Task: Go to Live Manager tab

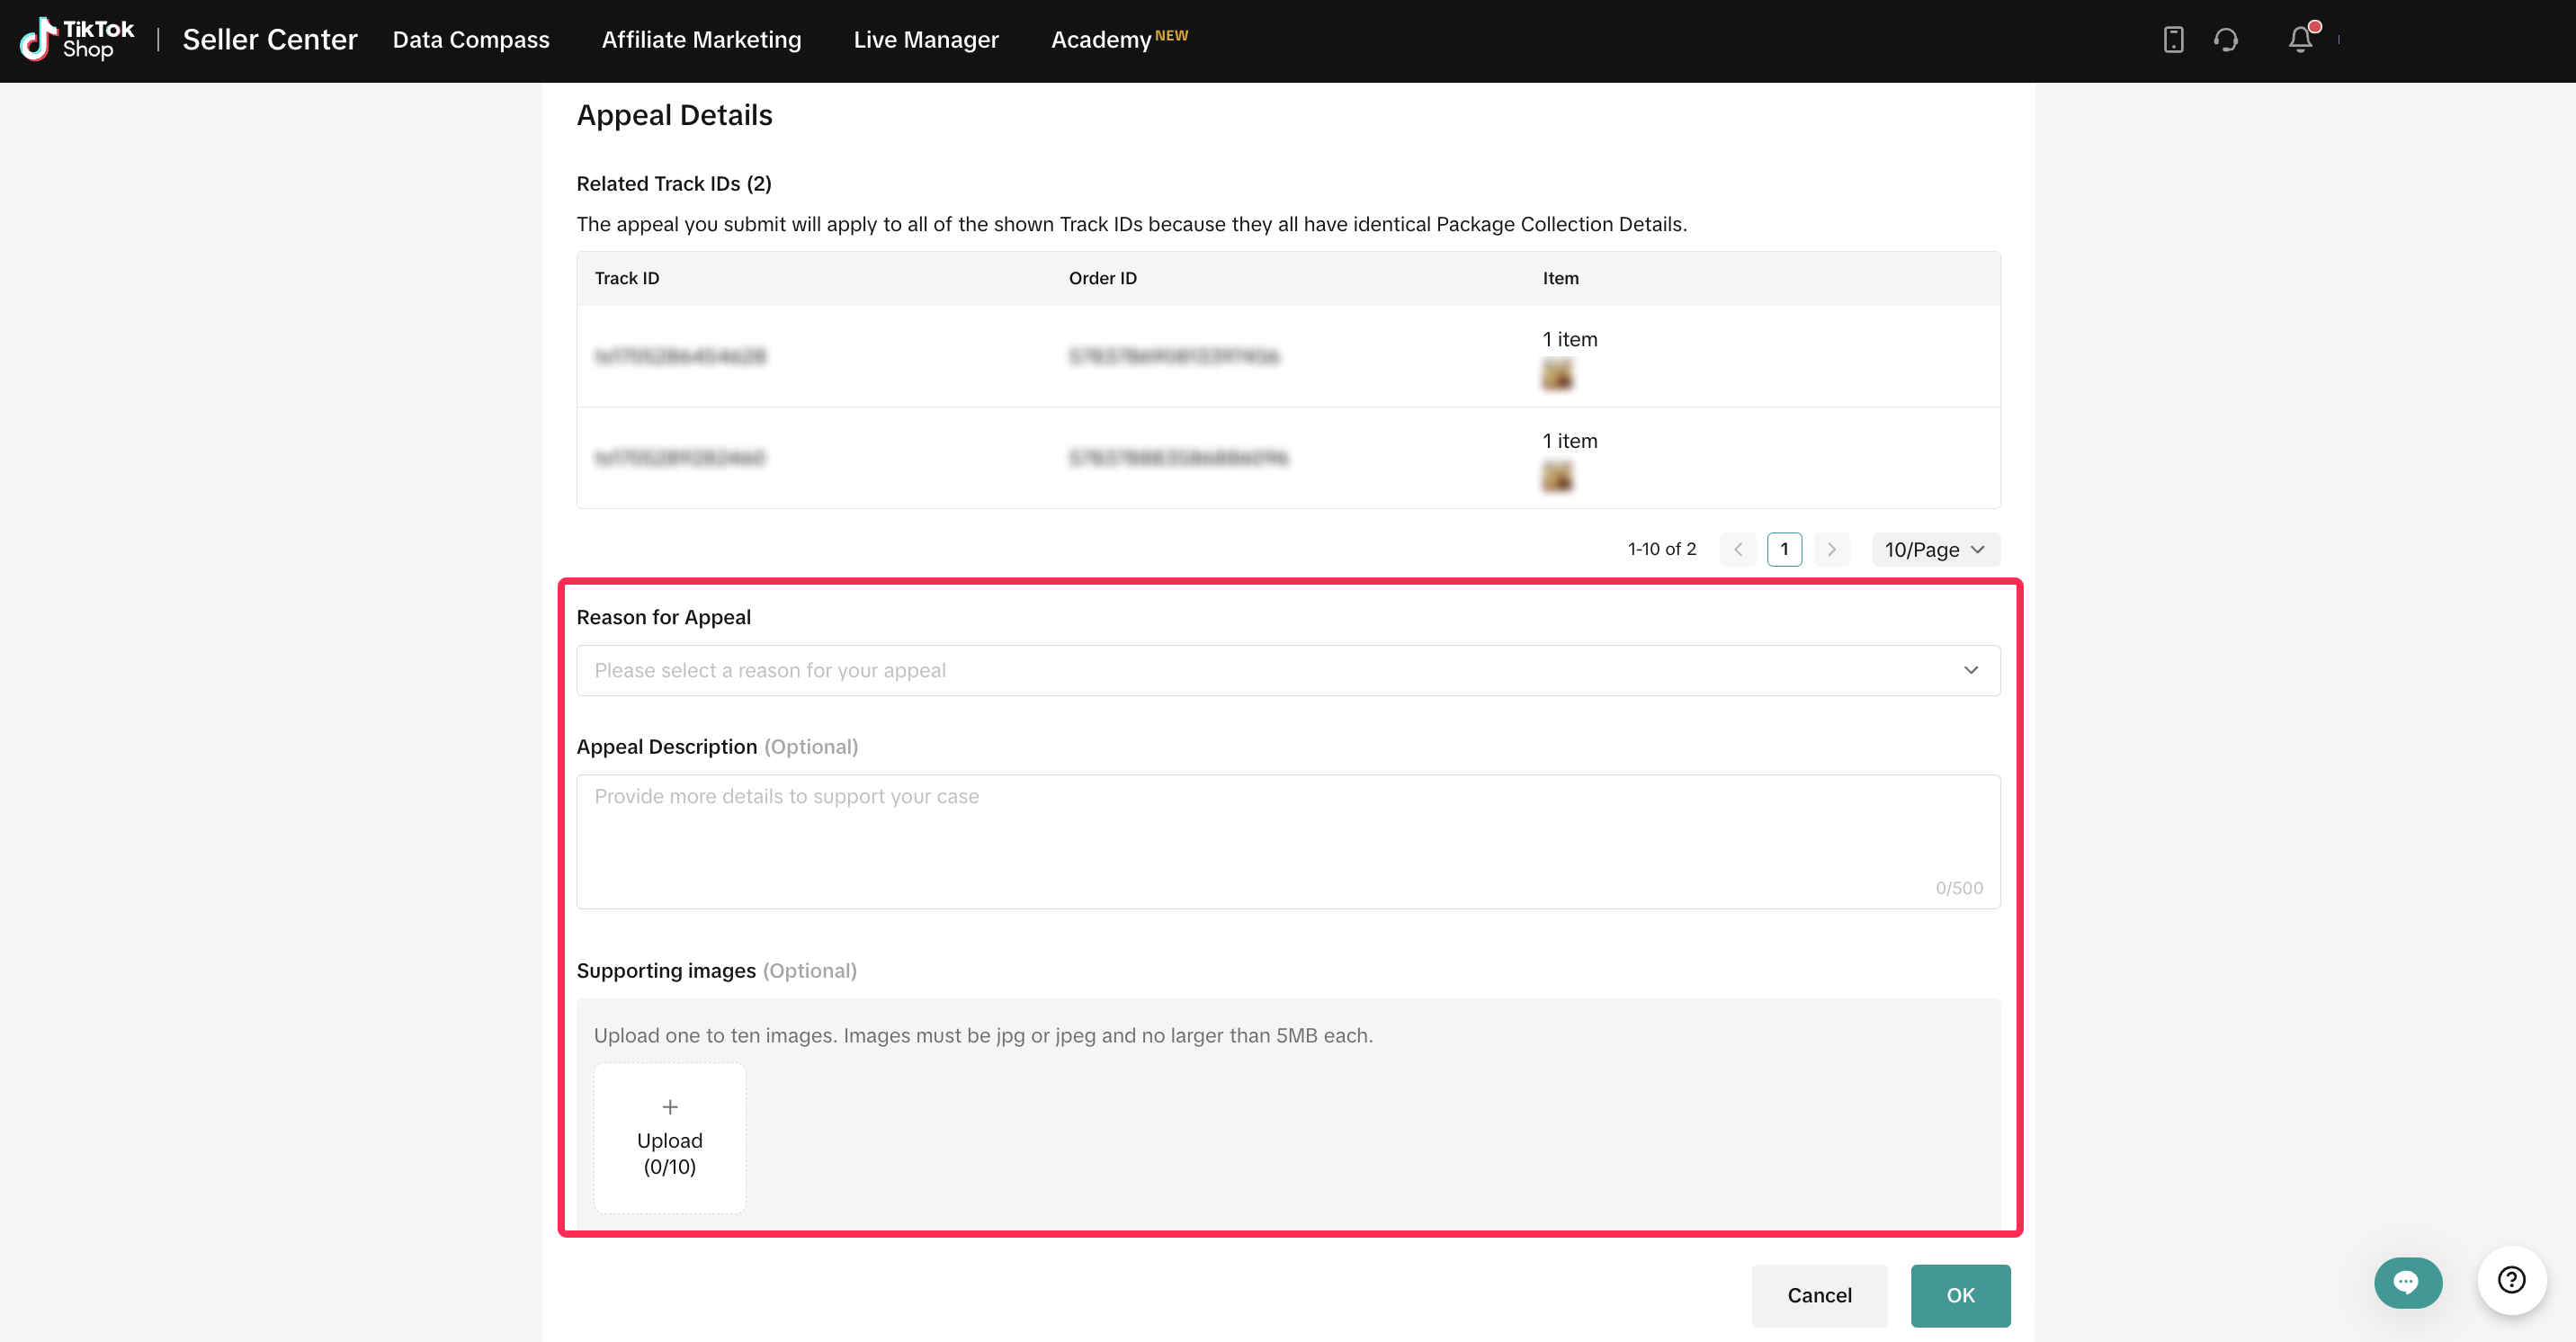Action: coord(925,40)
